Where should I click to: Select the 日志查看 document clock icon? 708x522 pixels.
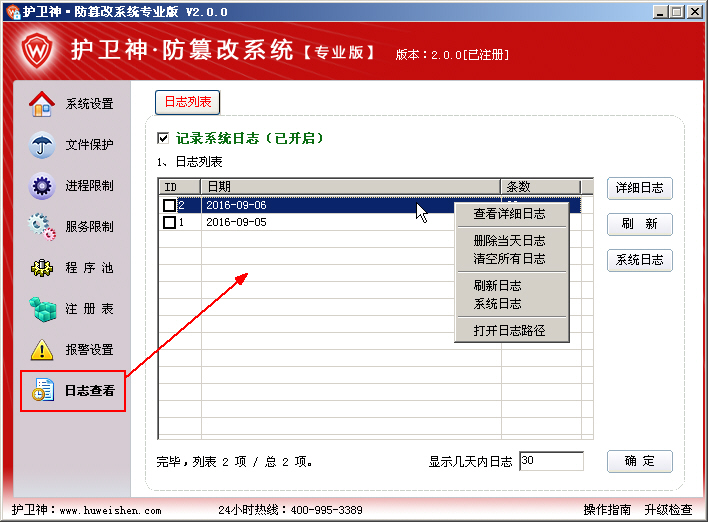click(43, 390)
